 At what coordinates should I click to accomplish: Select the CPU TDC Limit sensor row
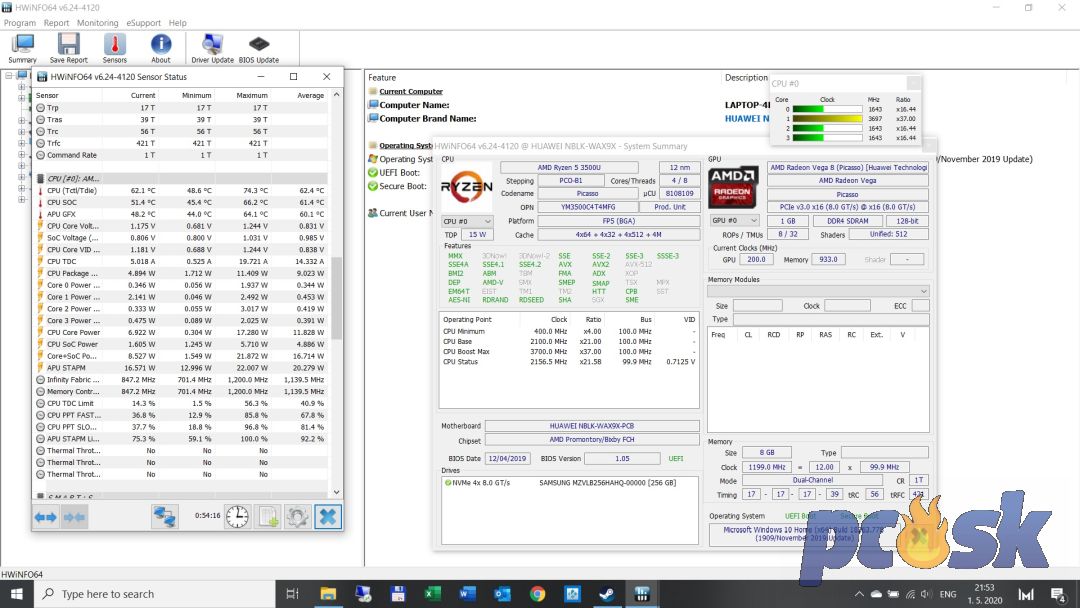click(x=180, y=403)
